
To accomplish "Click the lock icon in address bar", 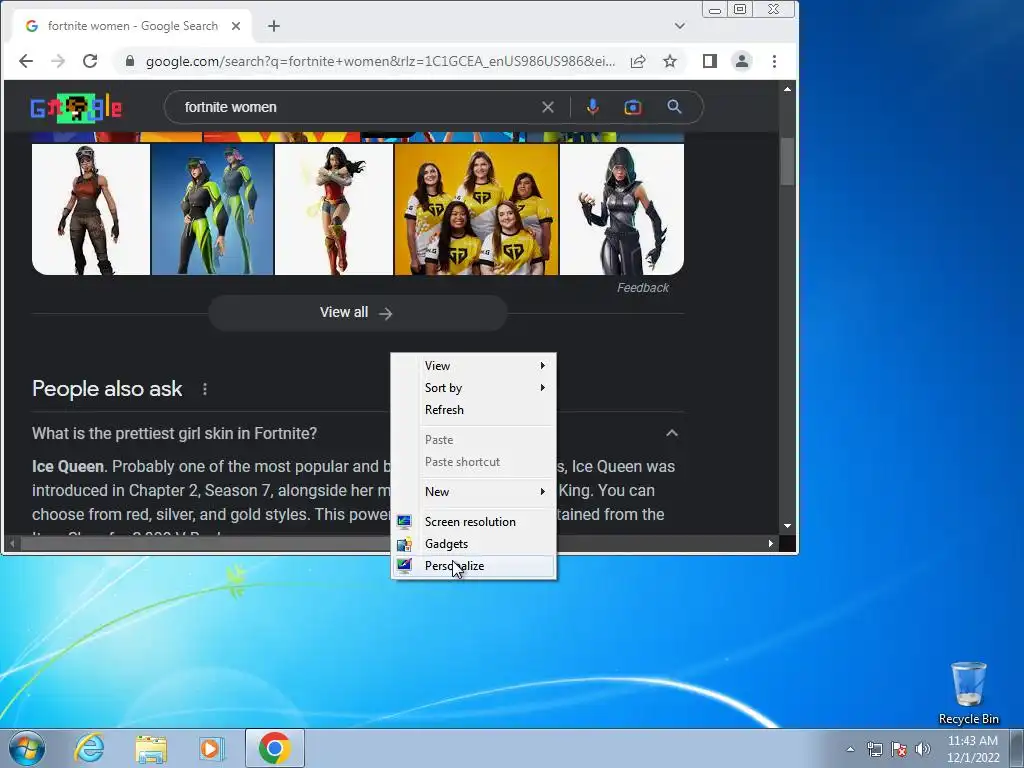I will click(x=130, y=61).
